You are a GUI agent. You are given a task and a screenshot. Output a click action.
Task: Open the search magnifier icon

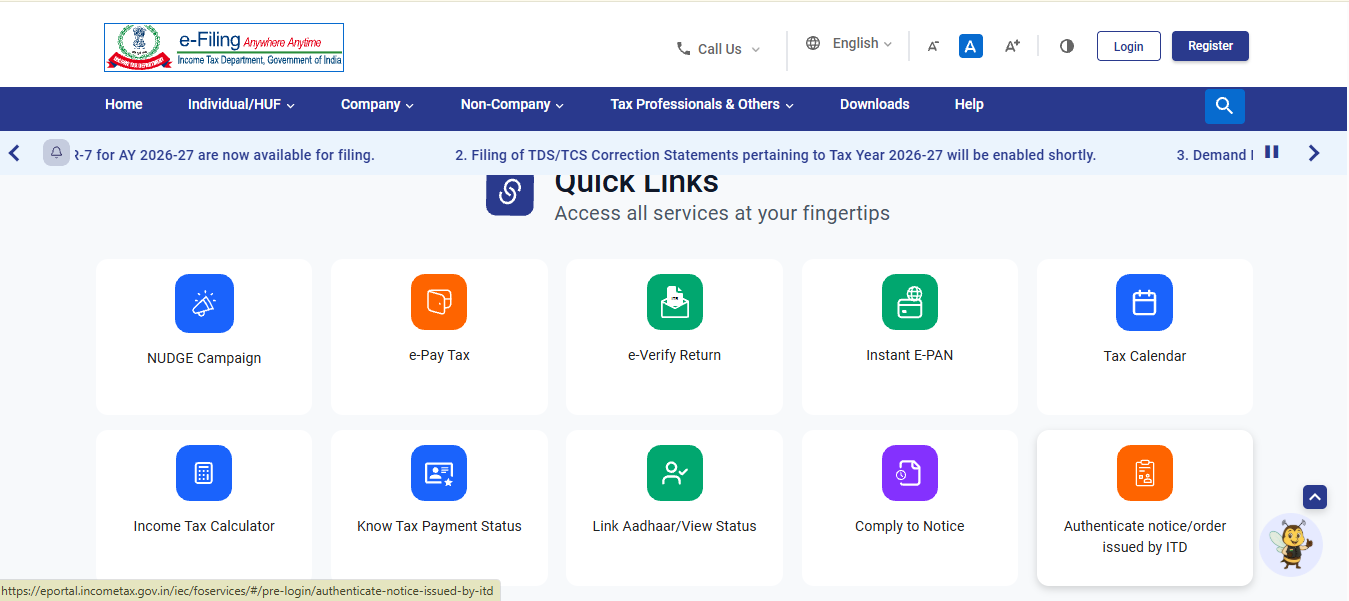pos(1225,106)
